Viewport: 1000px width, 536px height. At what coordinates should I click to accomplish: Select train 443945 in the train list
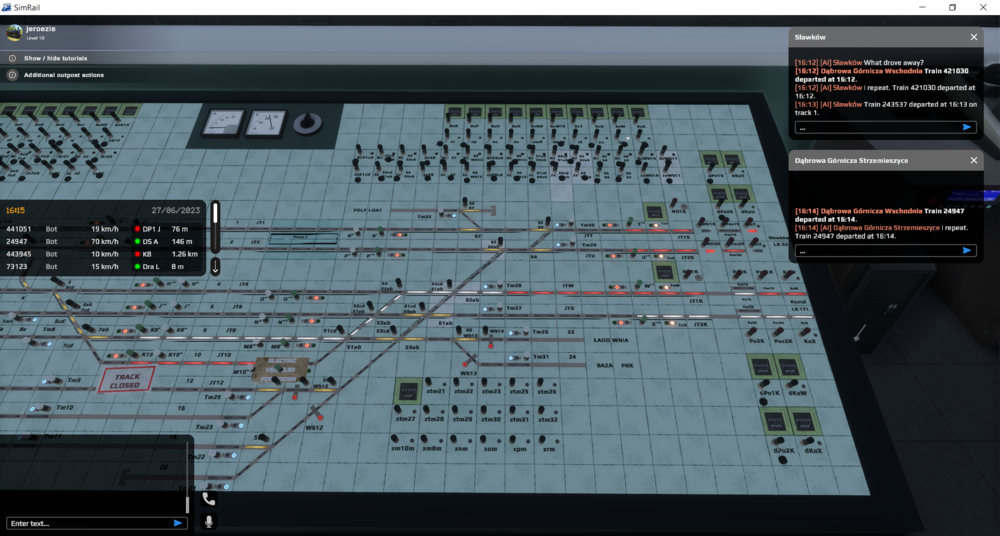[102, 254]
